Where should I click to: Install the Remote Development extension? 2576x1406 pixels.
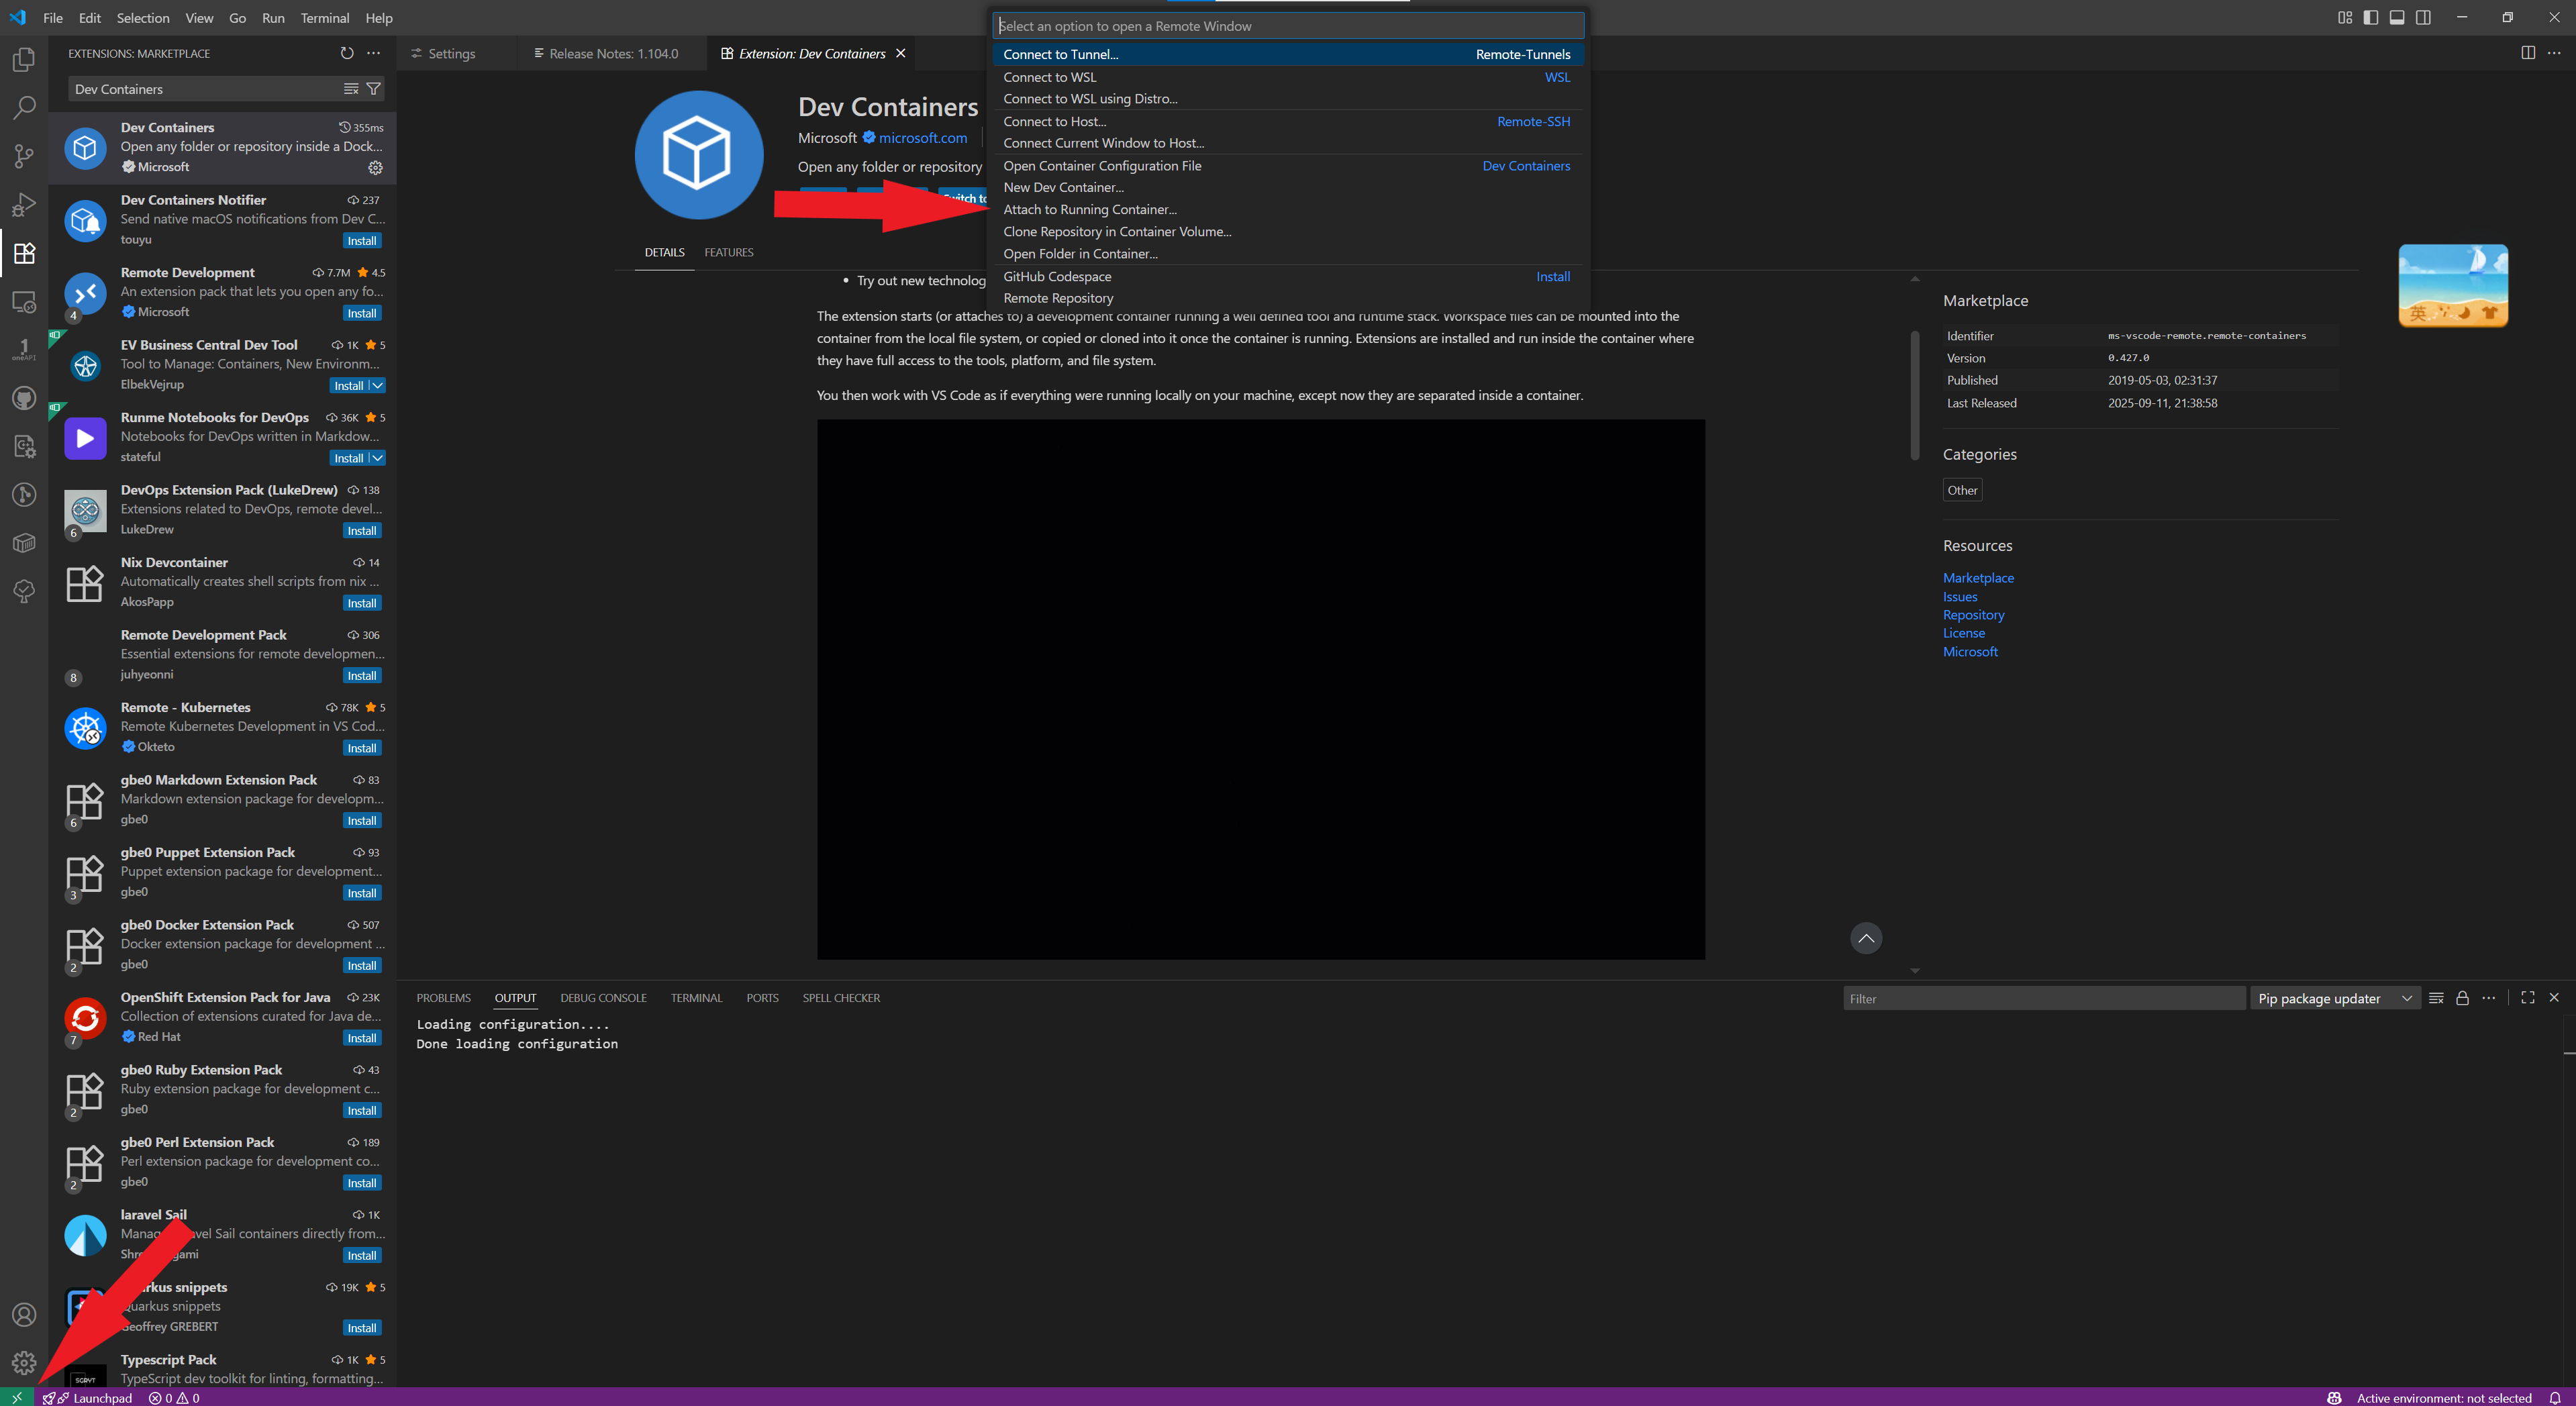361,313
